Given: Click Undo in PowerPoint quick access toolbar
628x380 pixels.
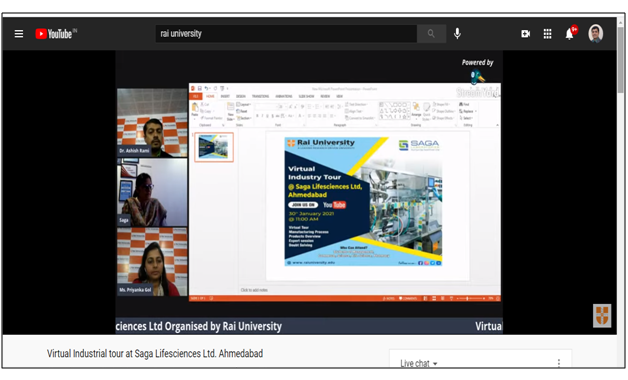Looking at the screenshot, I should click(x=206, y=88).
